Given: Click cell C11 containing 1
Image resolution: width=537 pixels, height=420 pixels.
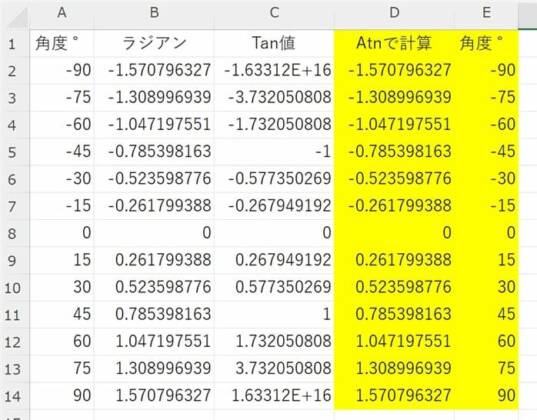Looking at the screenshot, I should coord(274,314).
